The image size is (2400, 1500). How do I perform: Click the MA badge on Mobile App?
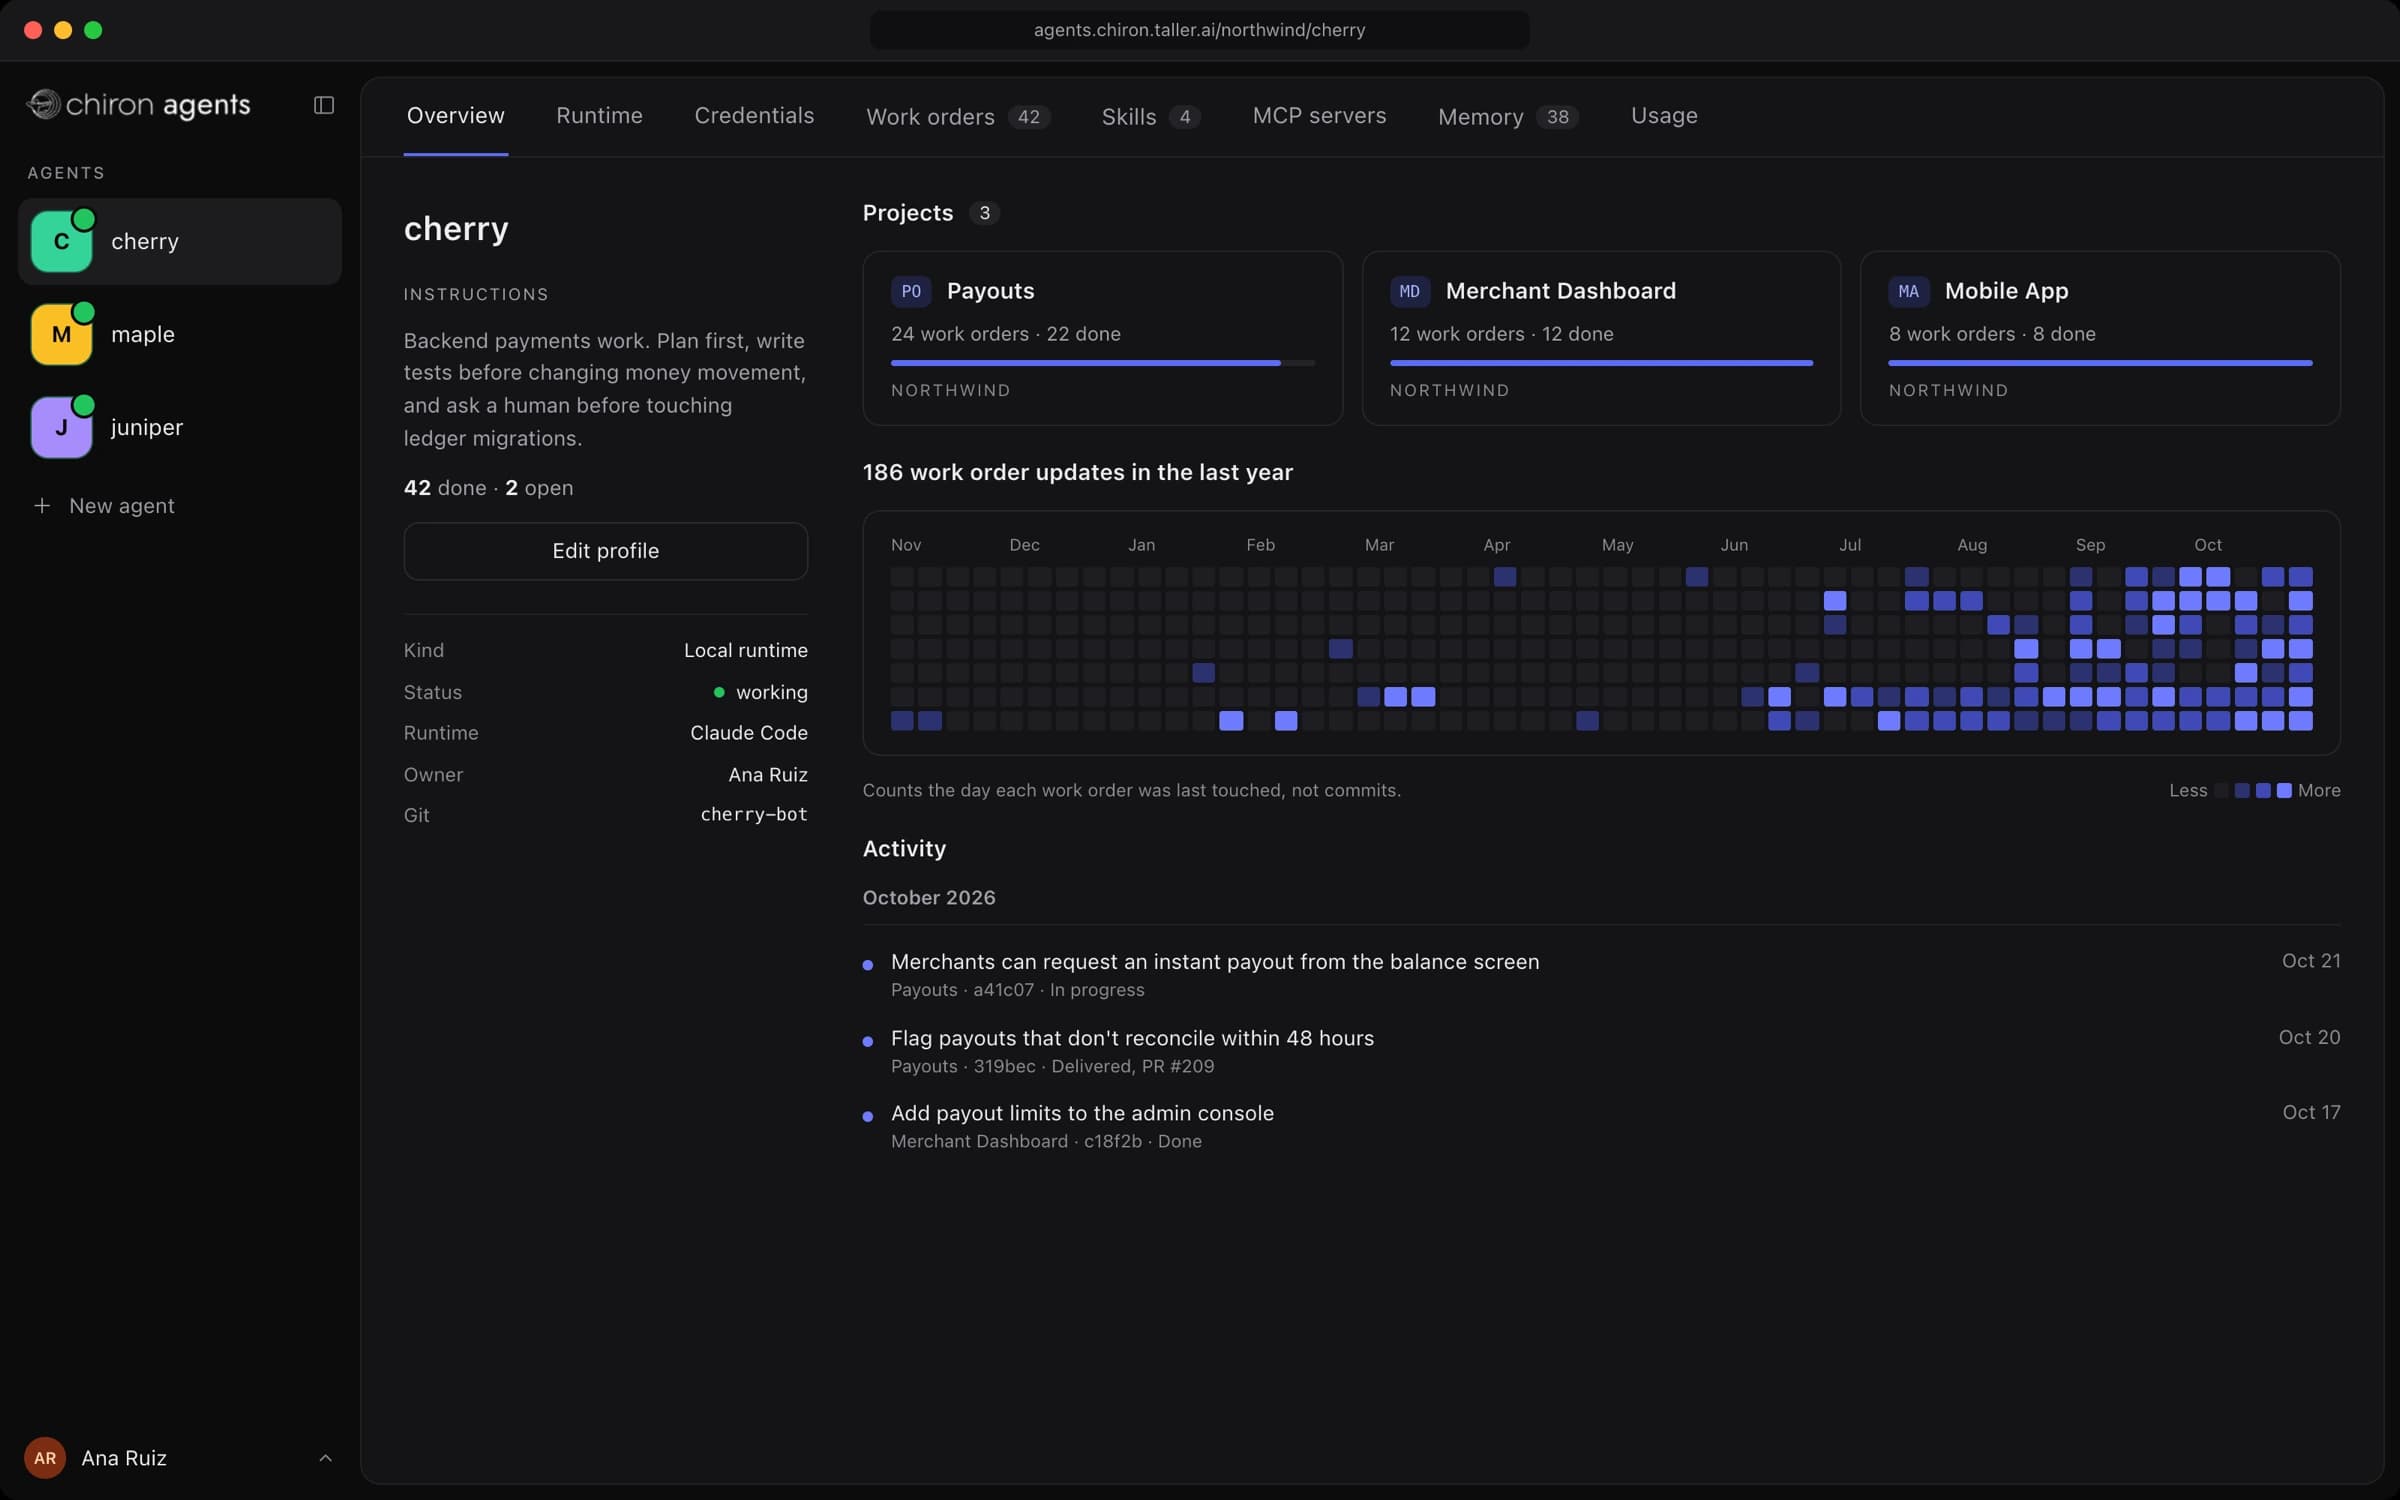point(1908,291)
